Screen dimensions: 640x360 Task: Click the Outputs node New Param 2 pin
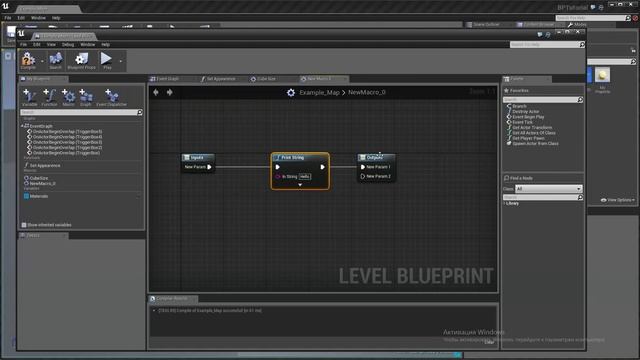(x=362, y=176)
